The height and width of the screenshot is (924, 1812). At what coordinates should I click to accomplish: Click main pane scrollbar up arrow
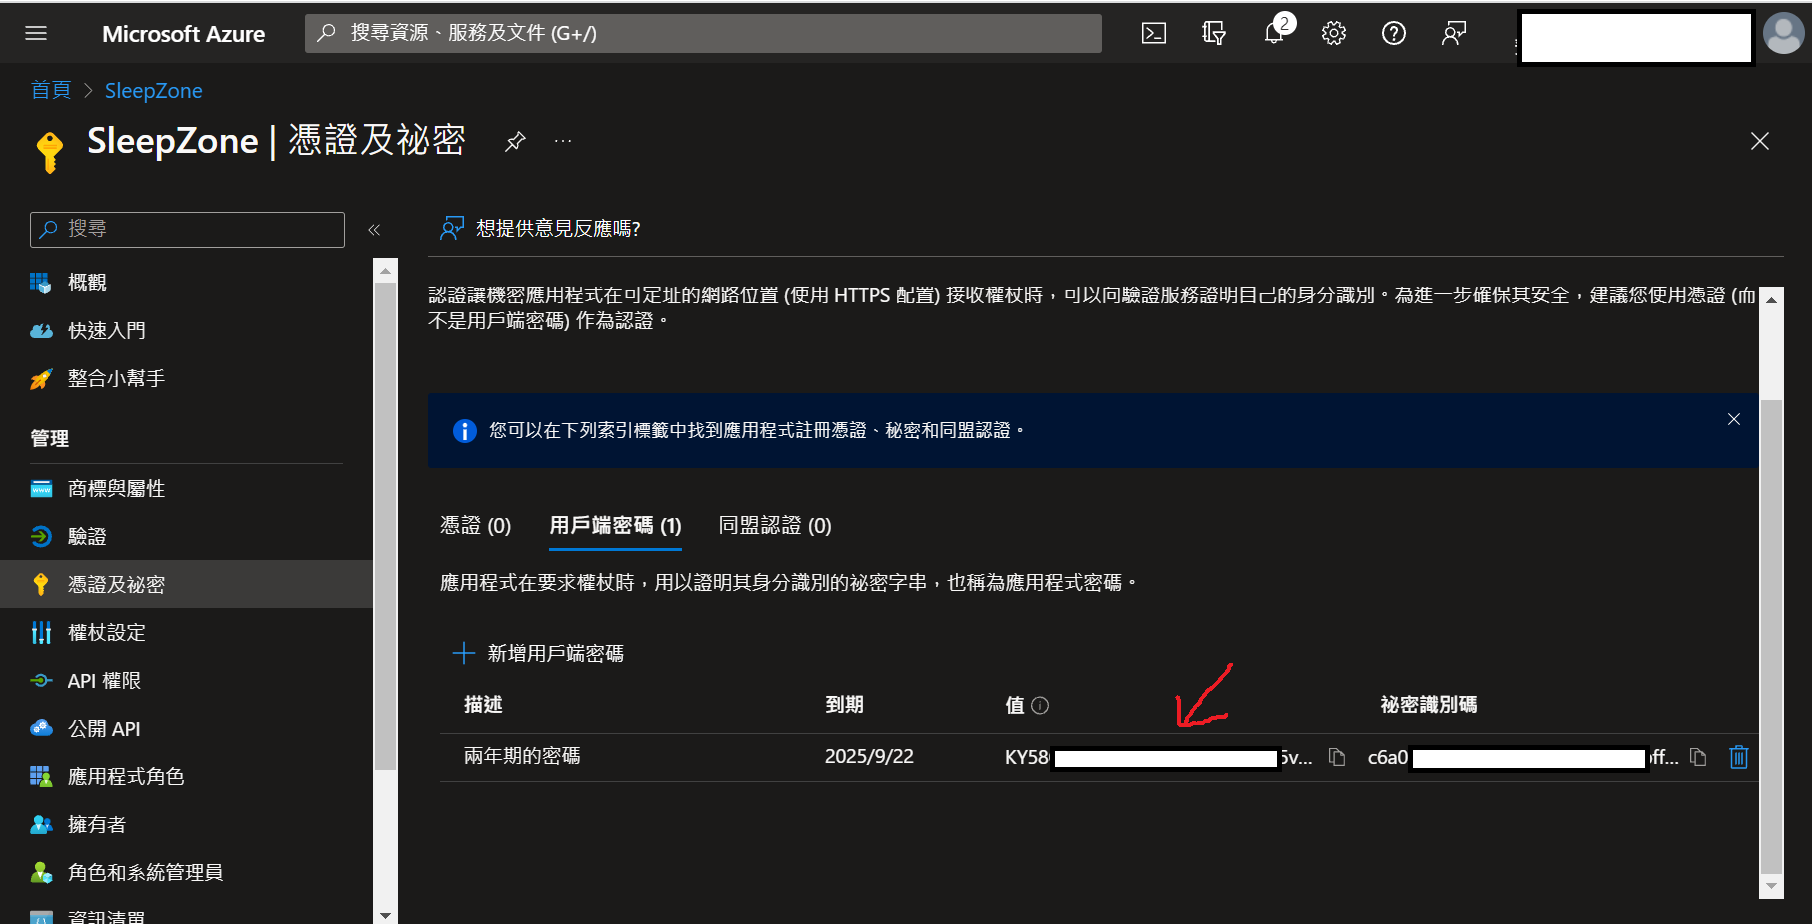(1771, 299)
